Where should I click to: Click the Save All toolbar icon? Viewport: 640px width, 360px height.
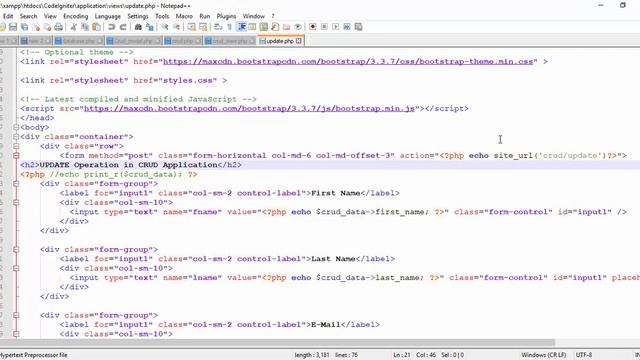coord(24,27)
